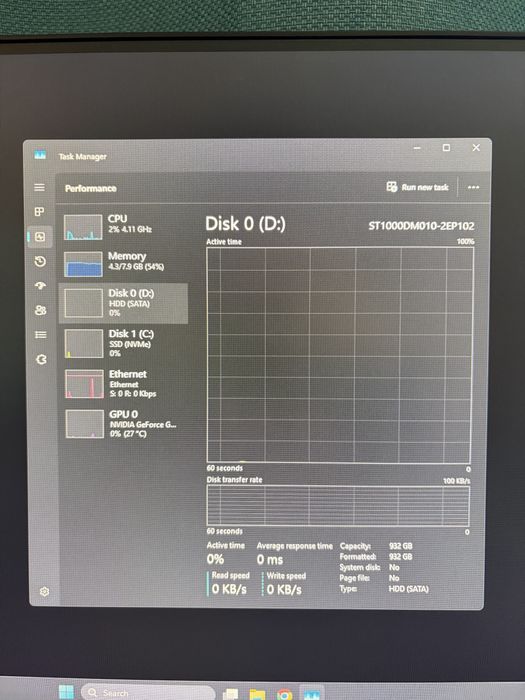Open the Windows Start menu
525x700 pixels.
[67, 692]
